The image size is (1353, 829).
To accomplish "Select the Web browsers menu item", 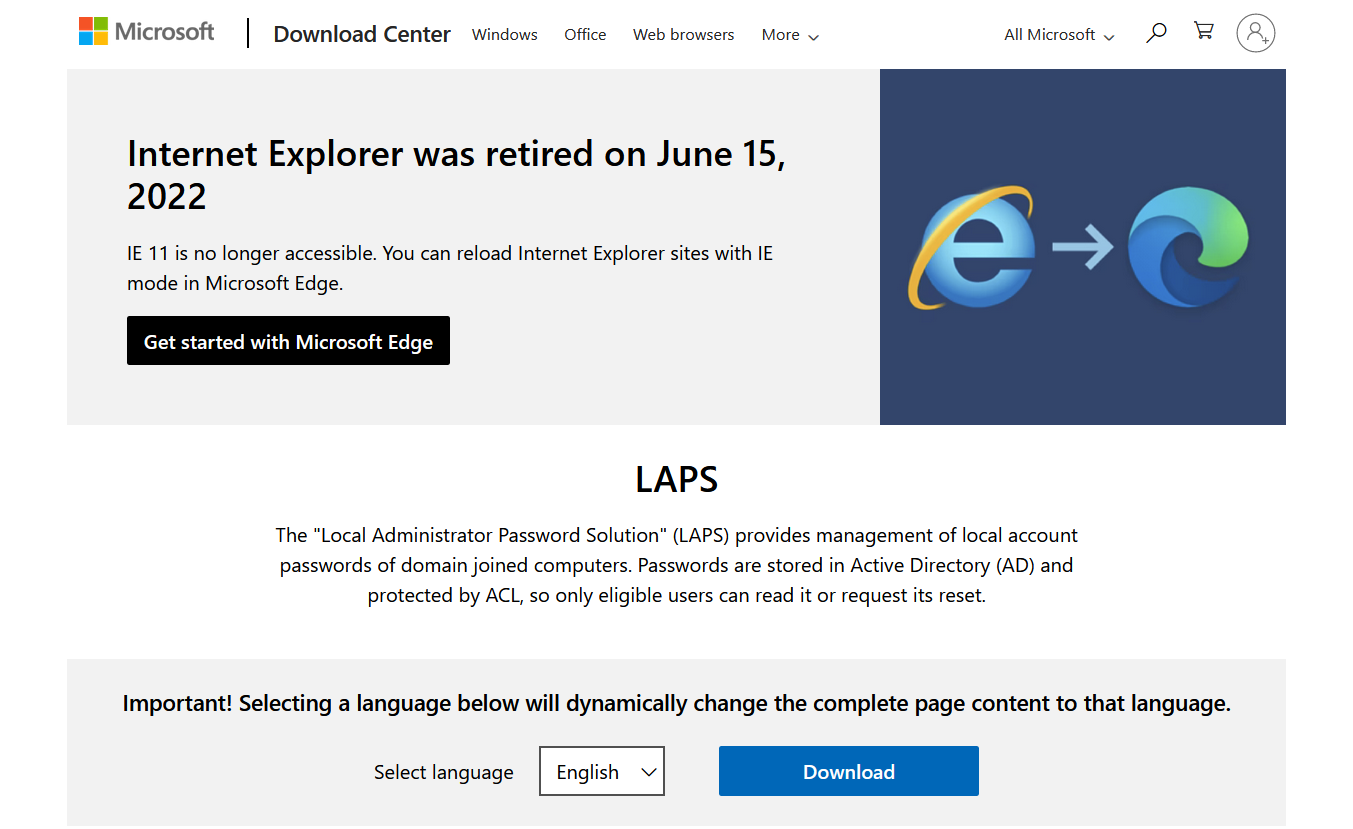I will click(684, 35).
